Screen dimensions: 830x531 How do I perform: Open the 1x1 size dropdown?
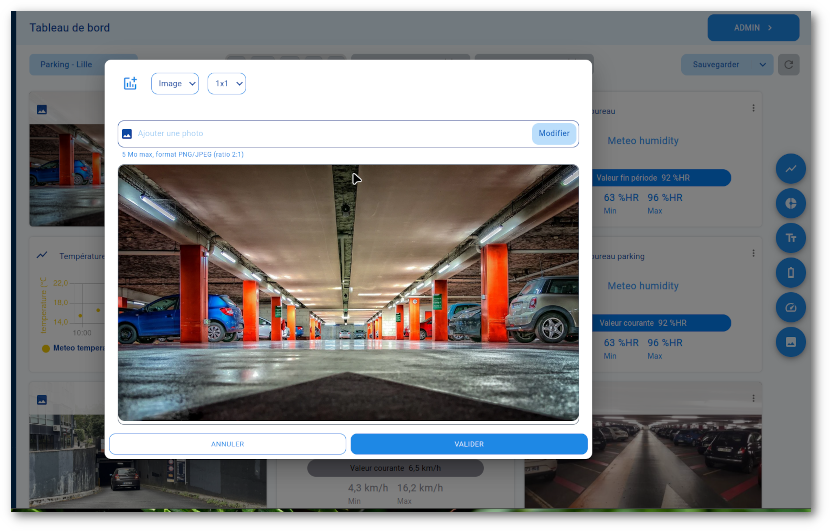226,84
